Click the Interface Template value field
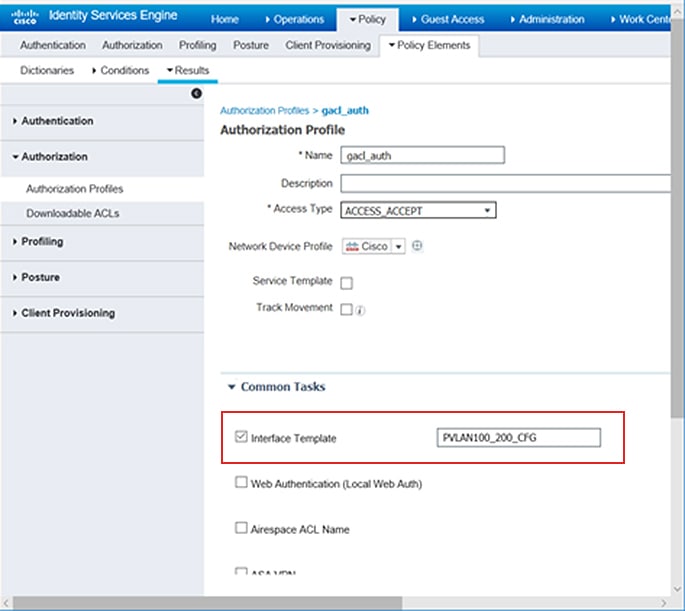Viewport: 685px width, 611px height. click(x=519, y=437)
